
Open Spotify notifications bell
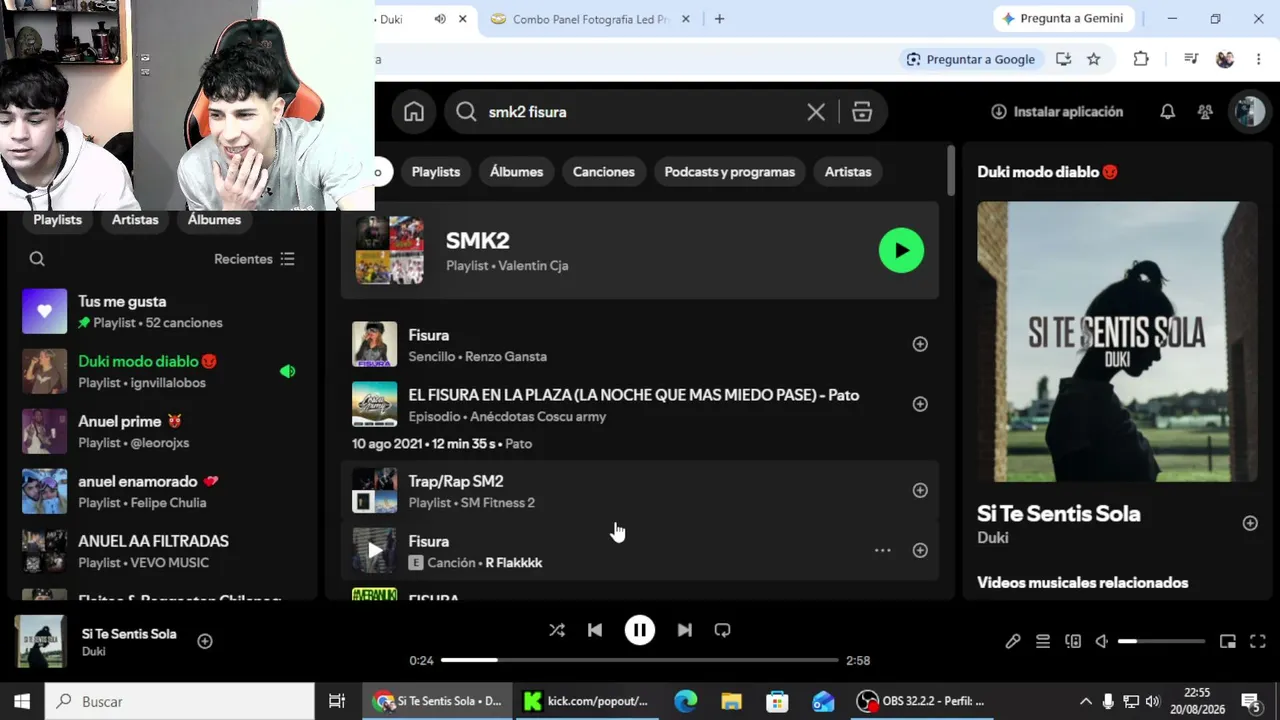(1167, 112)
